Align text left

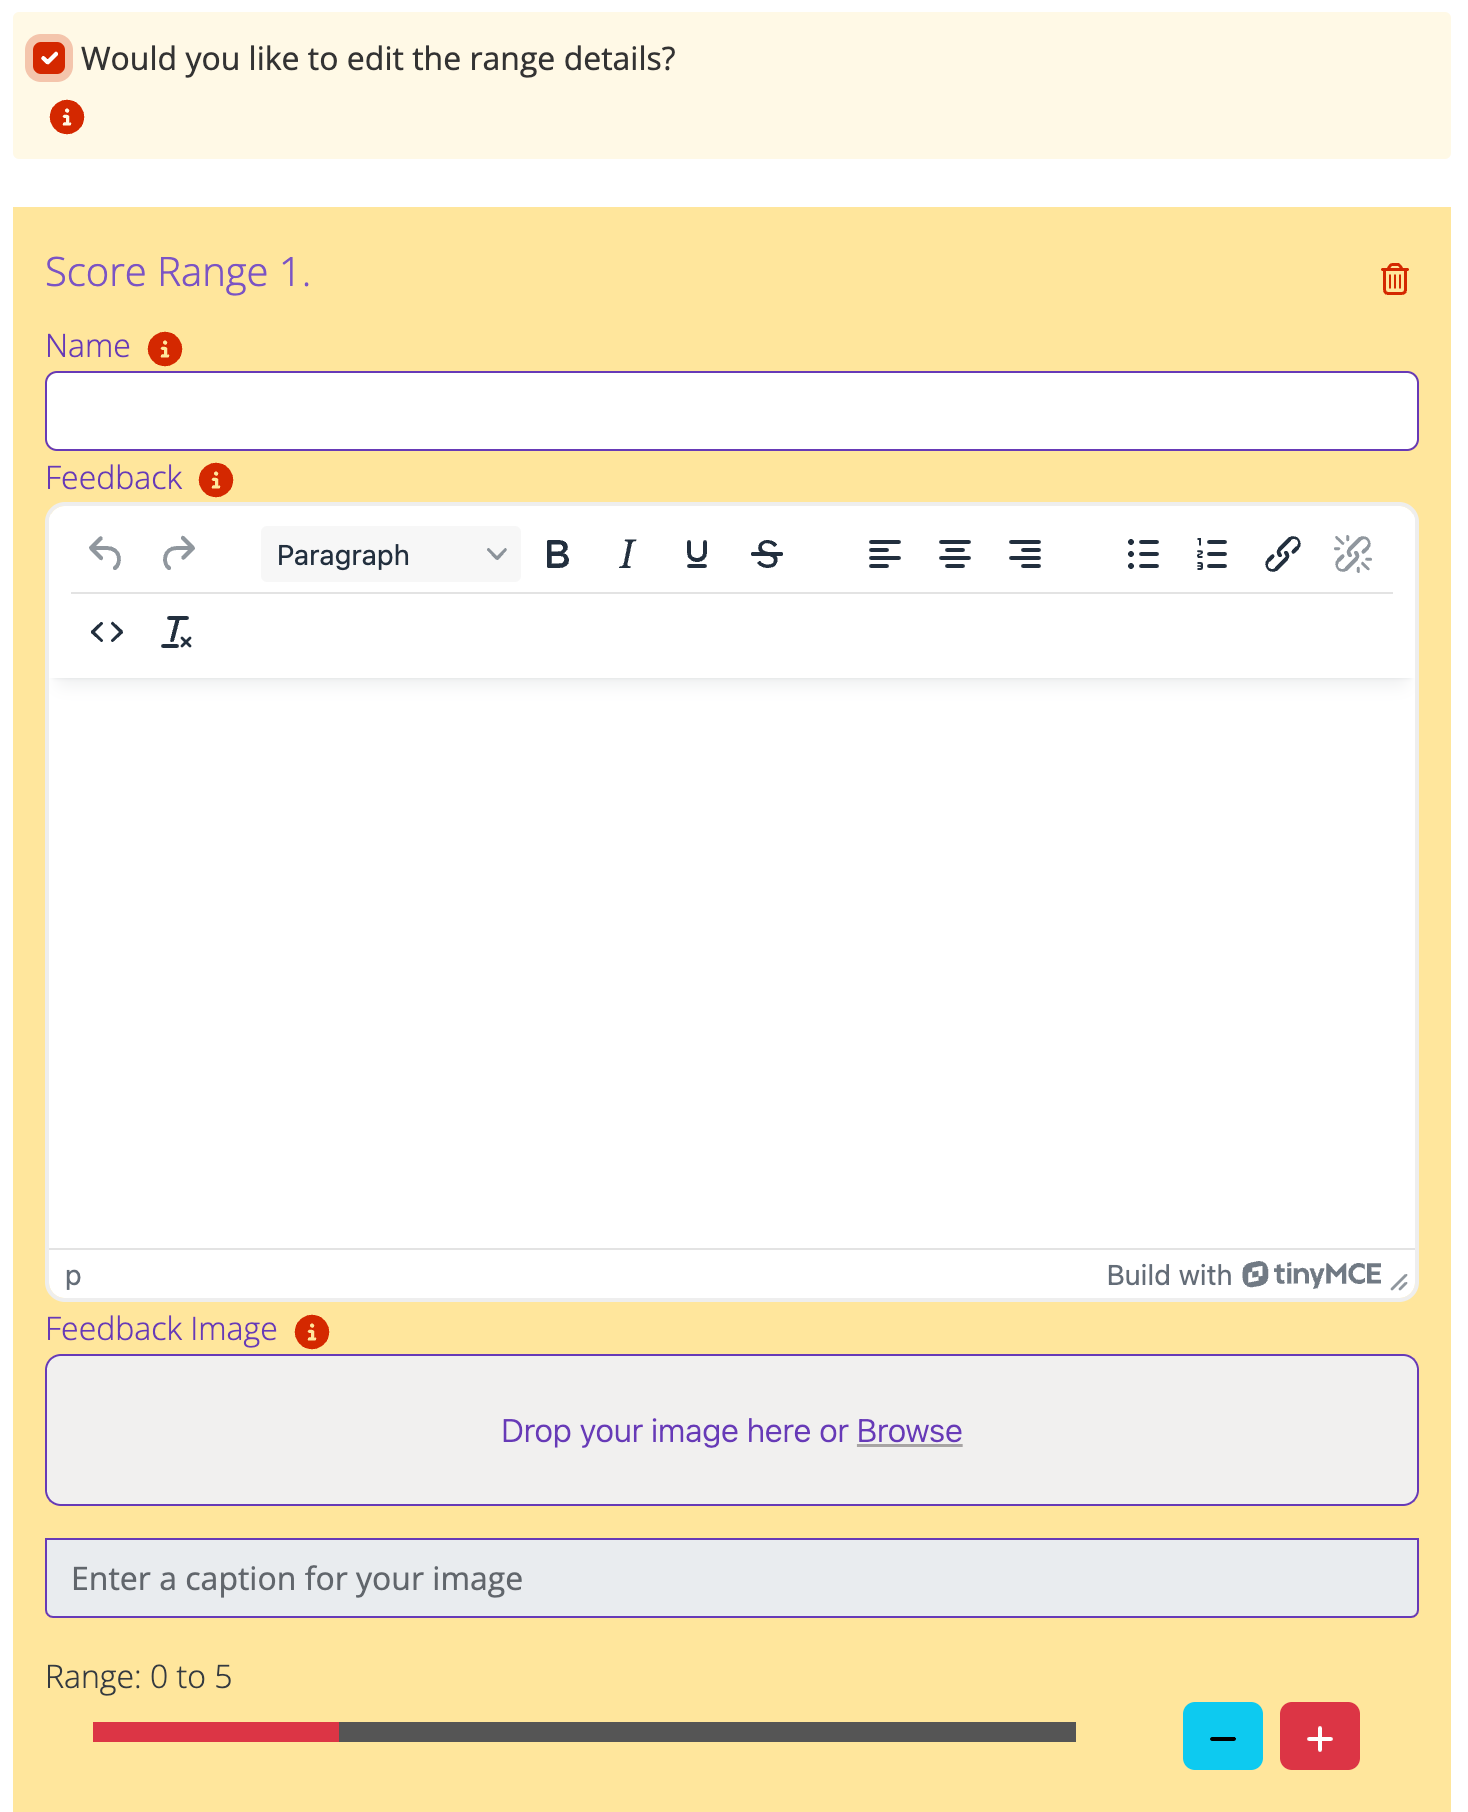click(x=884, y=553)
